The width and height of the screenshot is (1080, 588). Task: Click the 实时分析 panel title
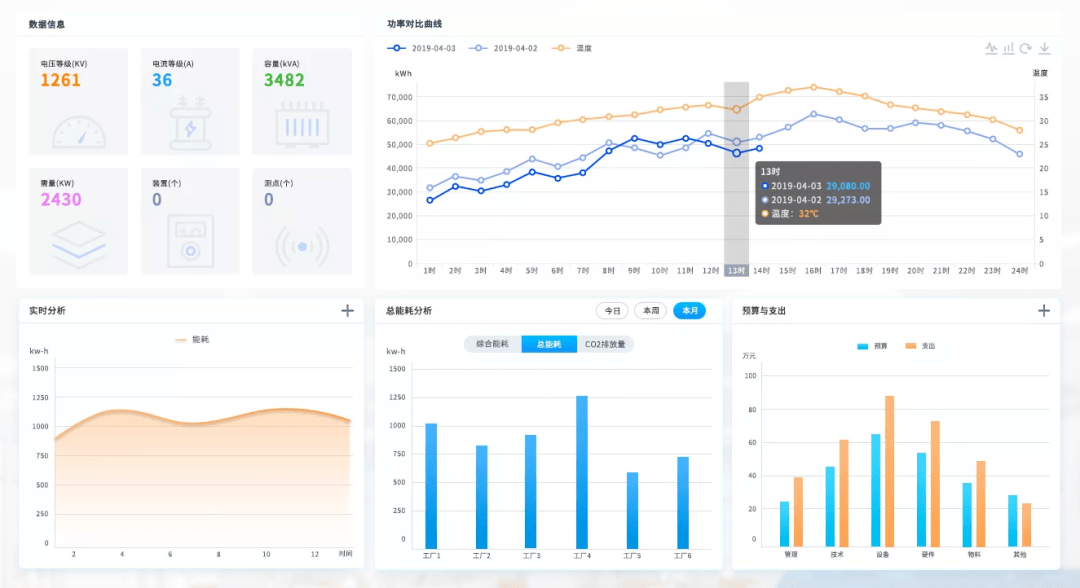coord(47,311)
